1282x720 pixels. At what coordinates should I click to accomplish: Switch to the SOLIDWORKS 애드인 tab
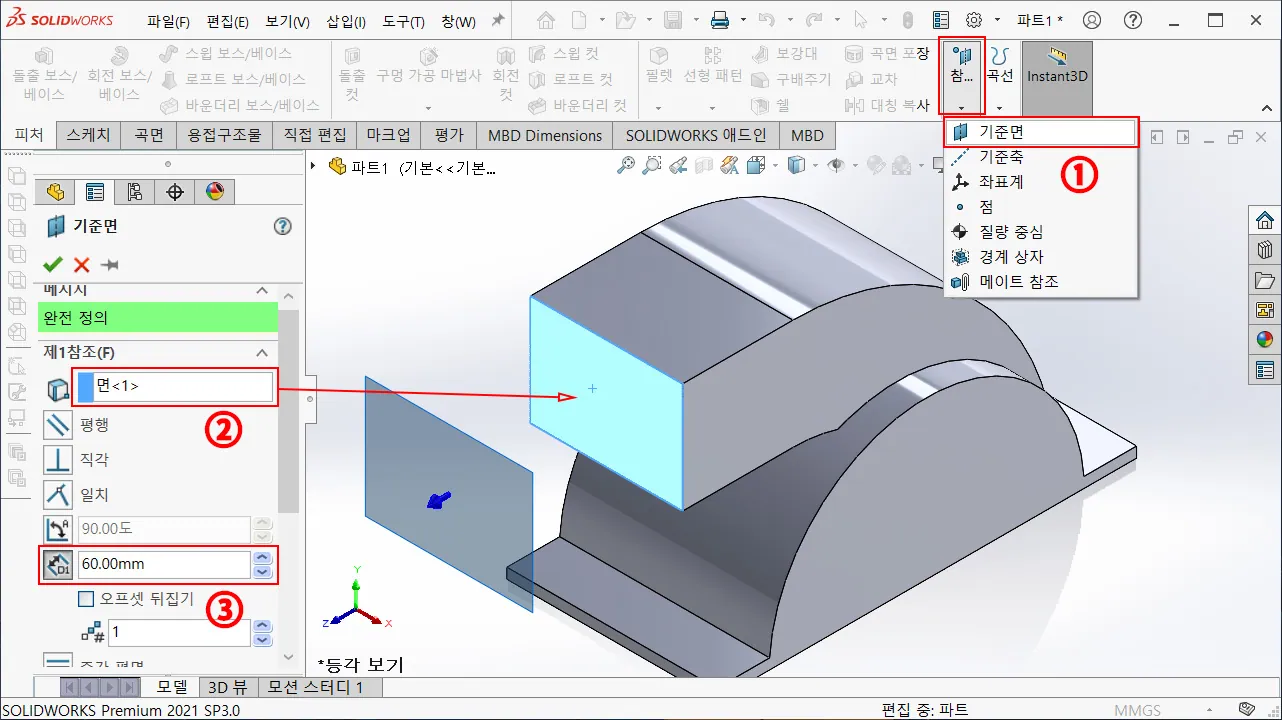(696, 135)
